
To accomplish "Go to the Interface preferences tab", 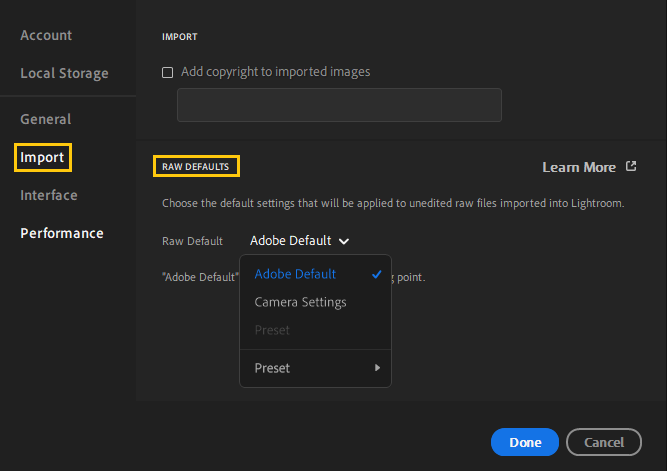I will click(49, 195).
